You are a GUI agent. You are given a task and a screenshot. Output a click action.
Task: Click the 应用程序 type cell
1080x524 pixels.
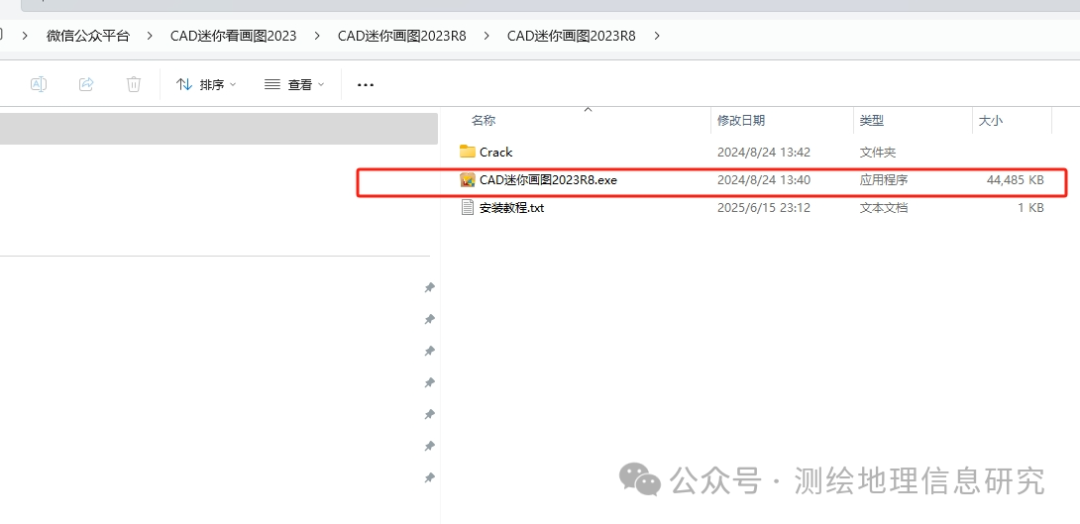tap(884, 180)
